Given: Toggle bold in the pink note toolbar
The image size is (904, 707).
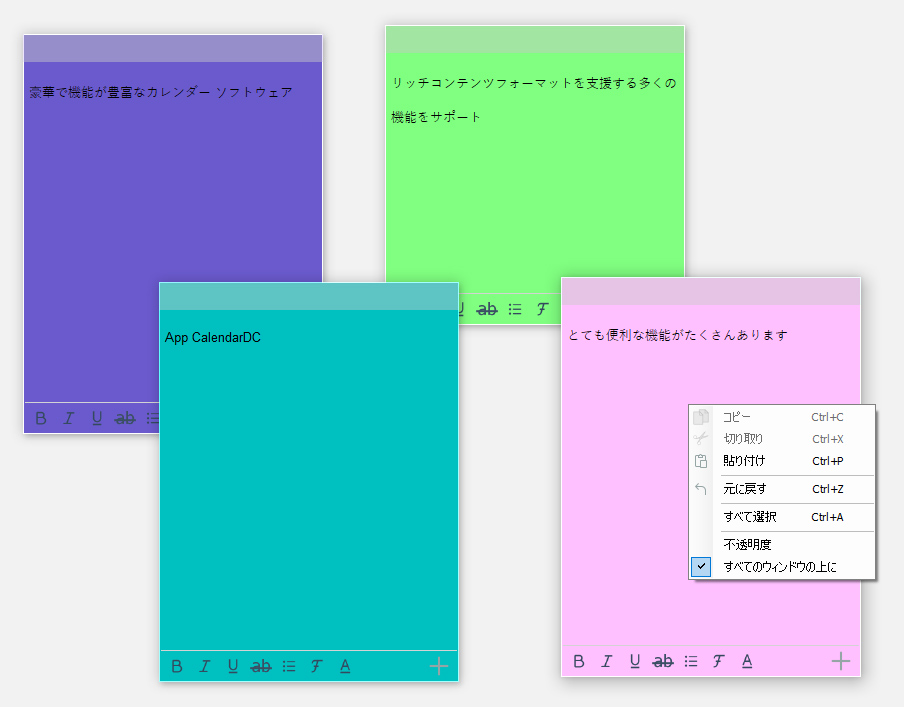Looking at the screenshot, I should [x=579, y=661].
